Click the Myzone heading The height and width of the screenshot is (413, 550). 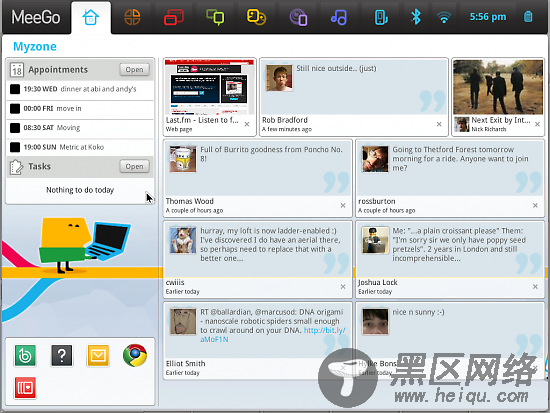click(35, 47)
